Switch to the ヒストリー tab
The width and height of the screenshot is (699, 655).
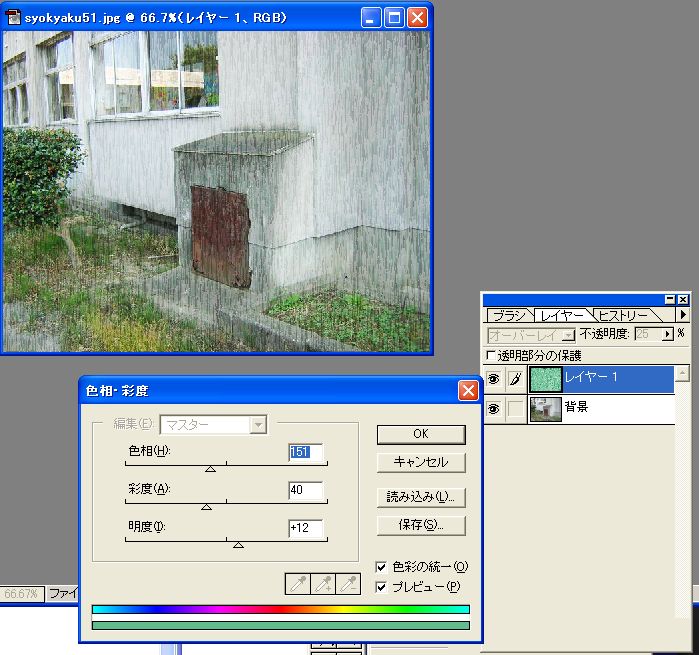tap(624, 315)
